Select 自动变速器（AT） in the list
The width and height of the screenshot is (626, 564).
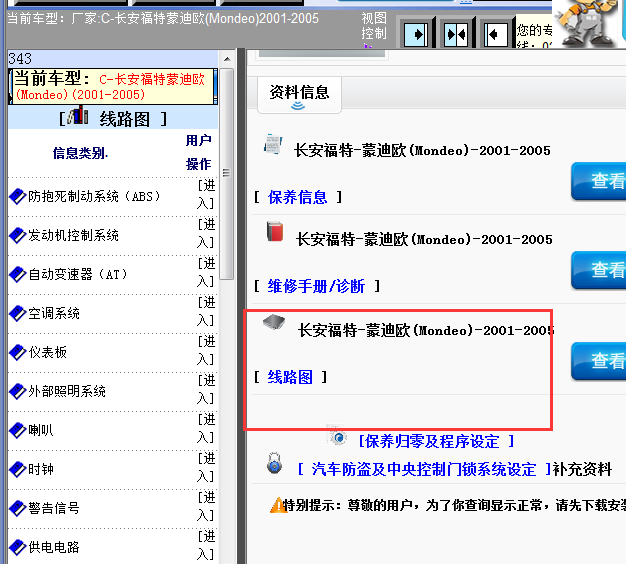[x=78, y=274]
